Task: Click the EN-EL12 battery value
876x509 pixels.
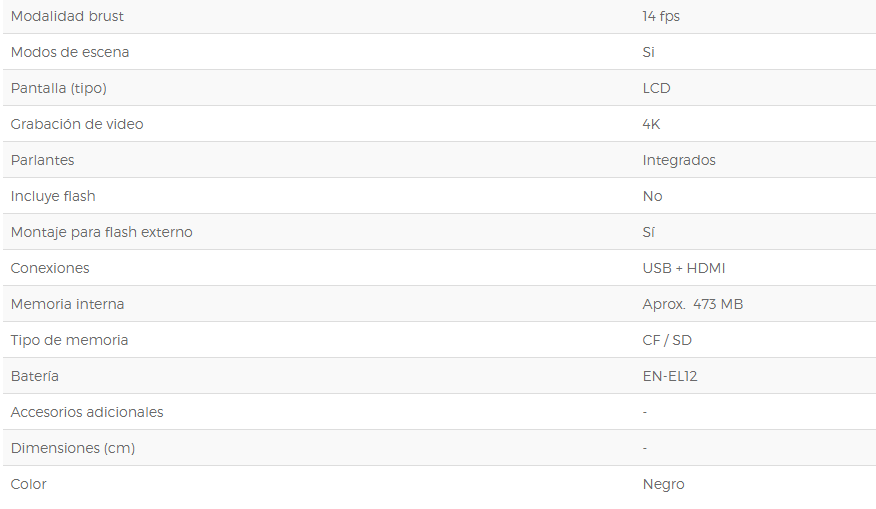Action: [x=670, y=376]
